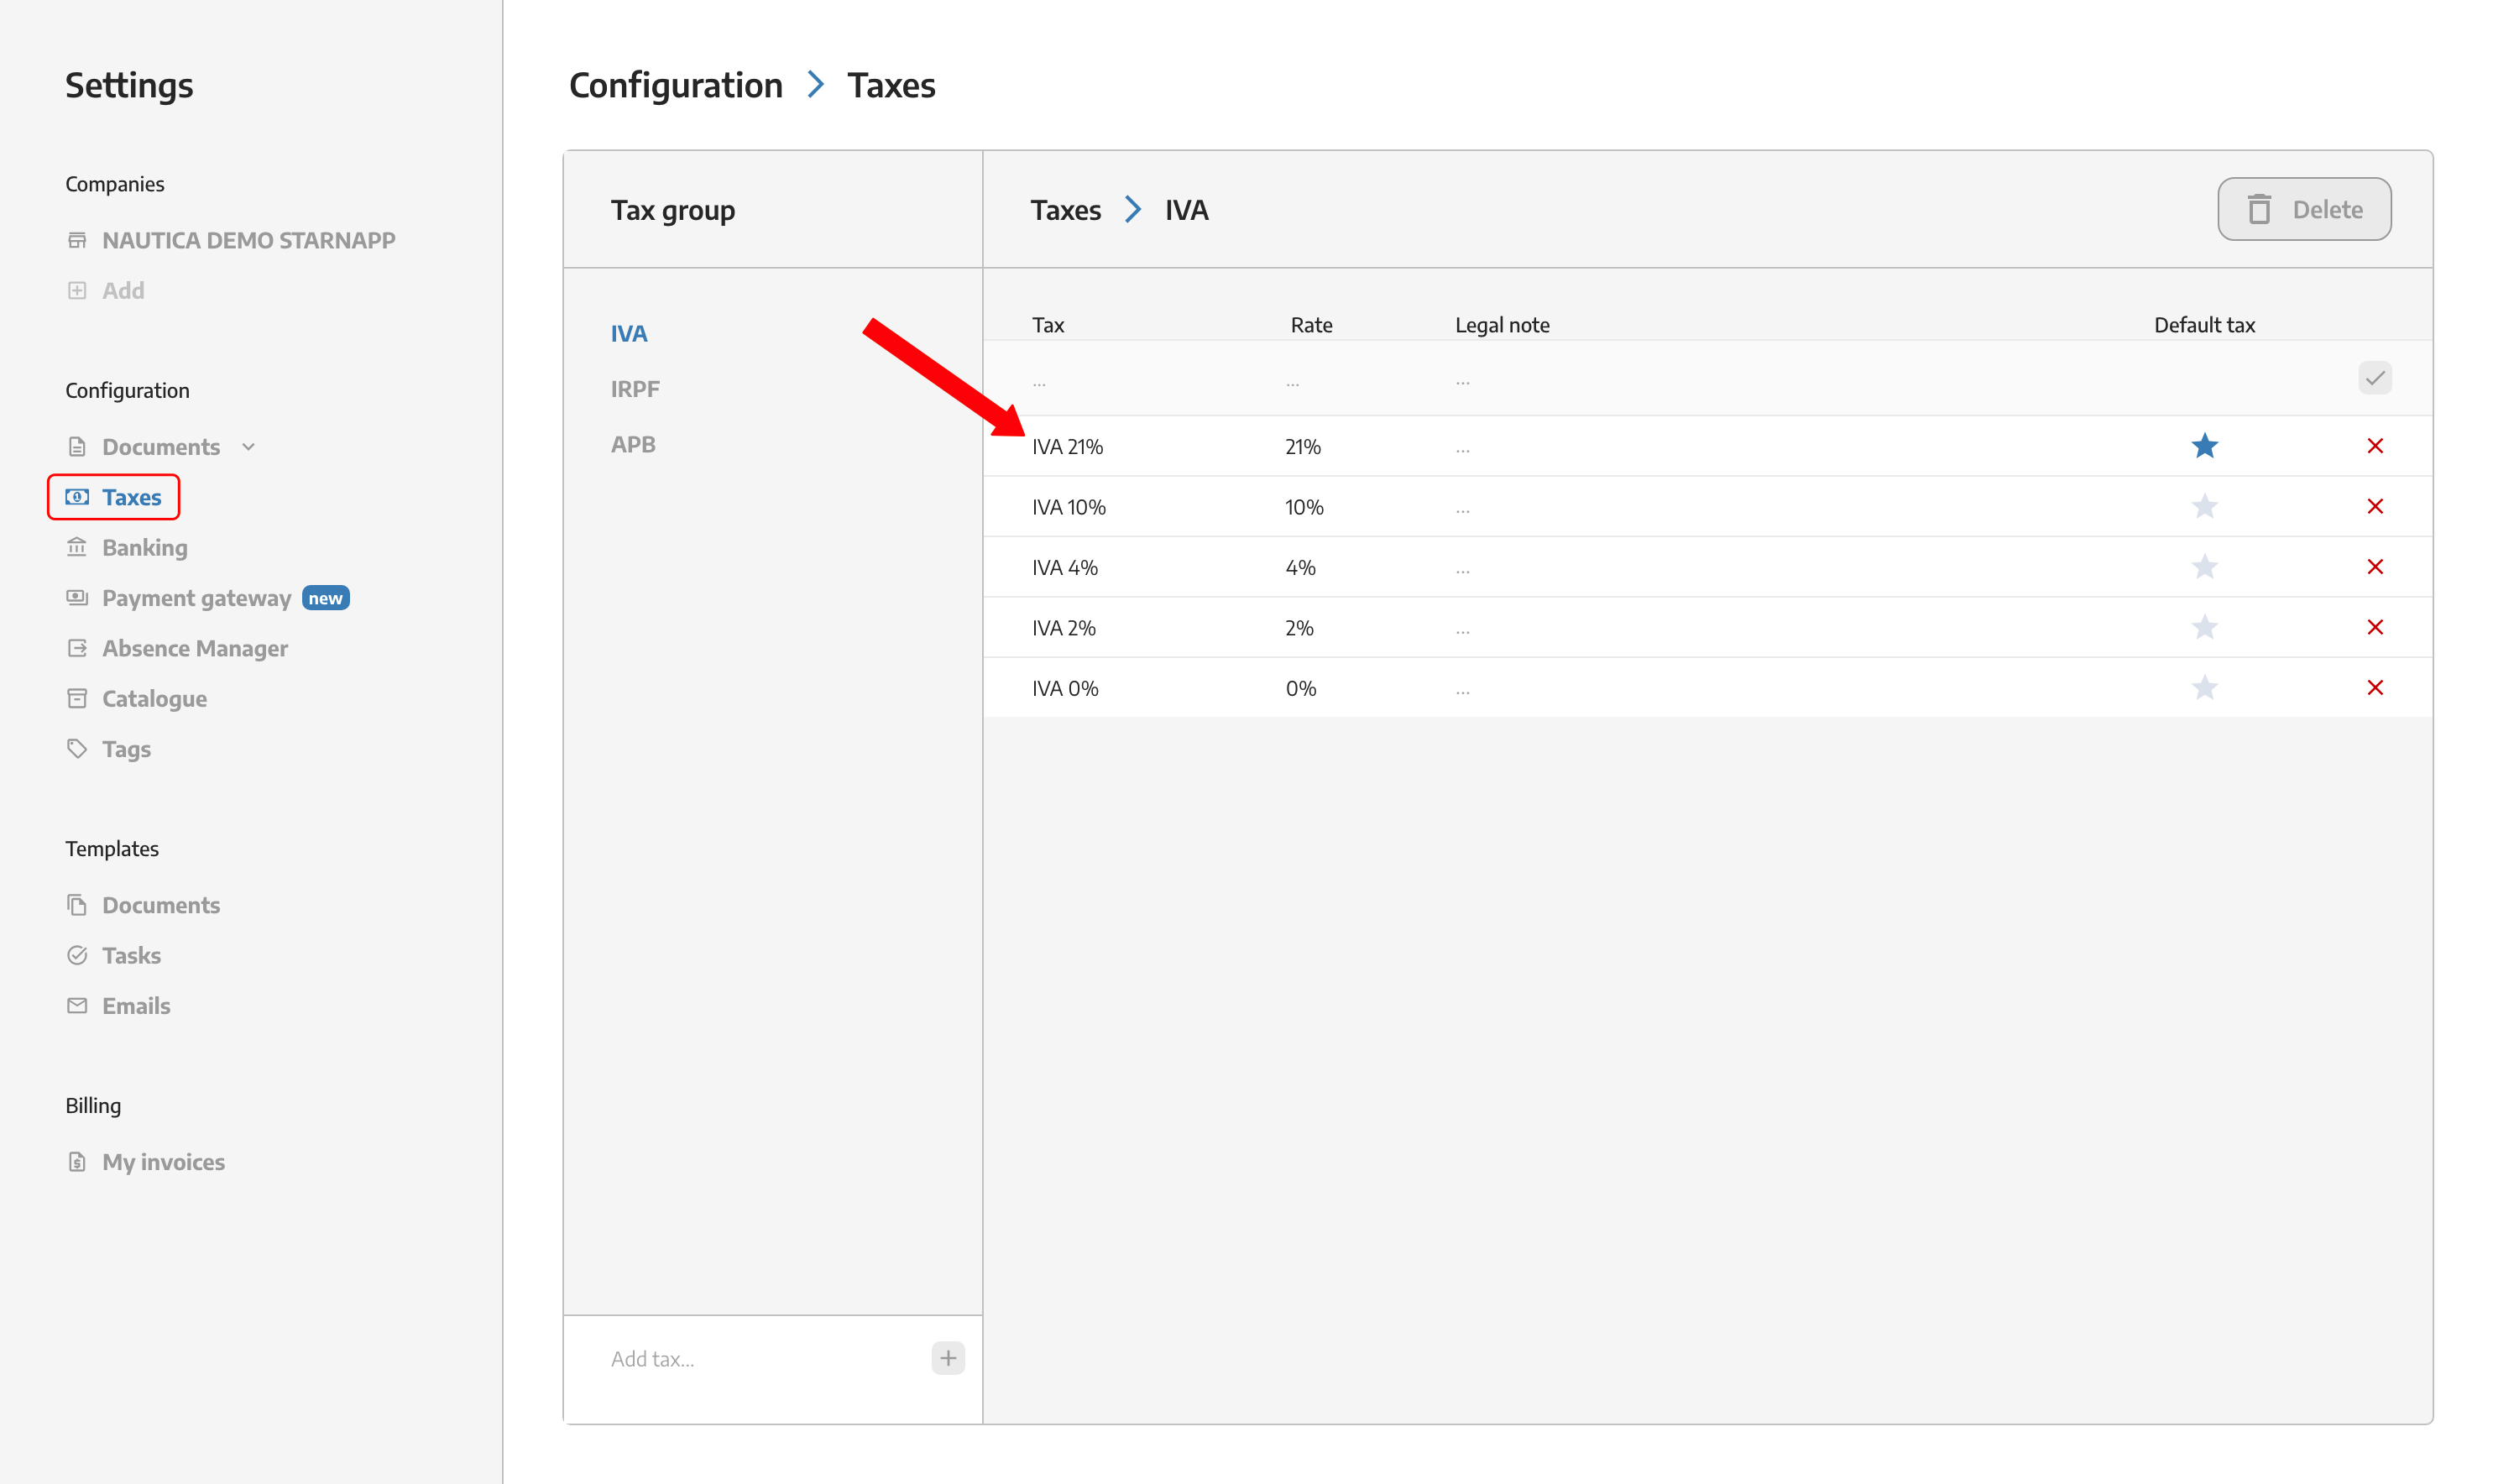The height and width of the screenshot is (1484, 2493).
Task: Click legal note cell for IVA 21%
Action: [1463, 449]
